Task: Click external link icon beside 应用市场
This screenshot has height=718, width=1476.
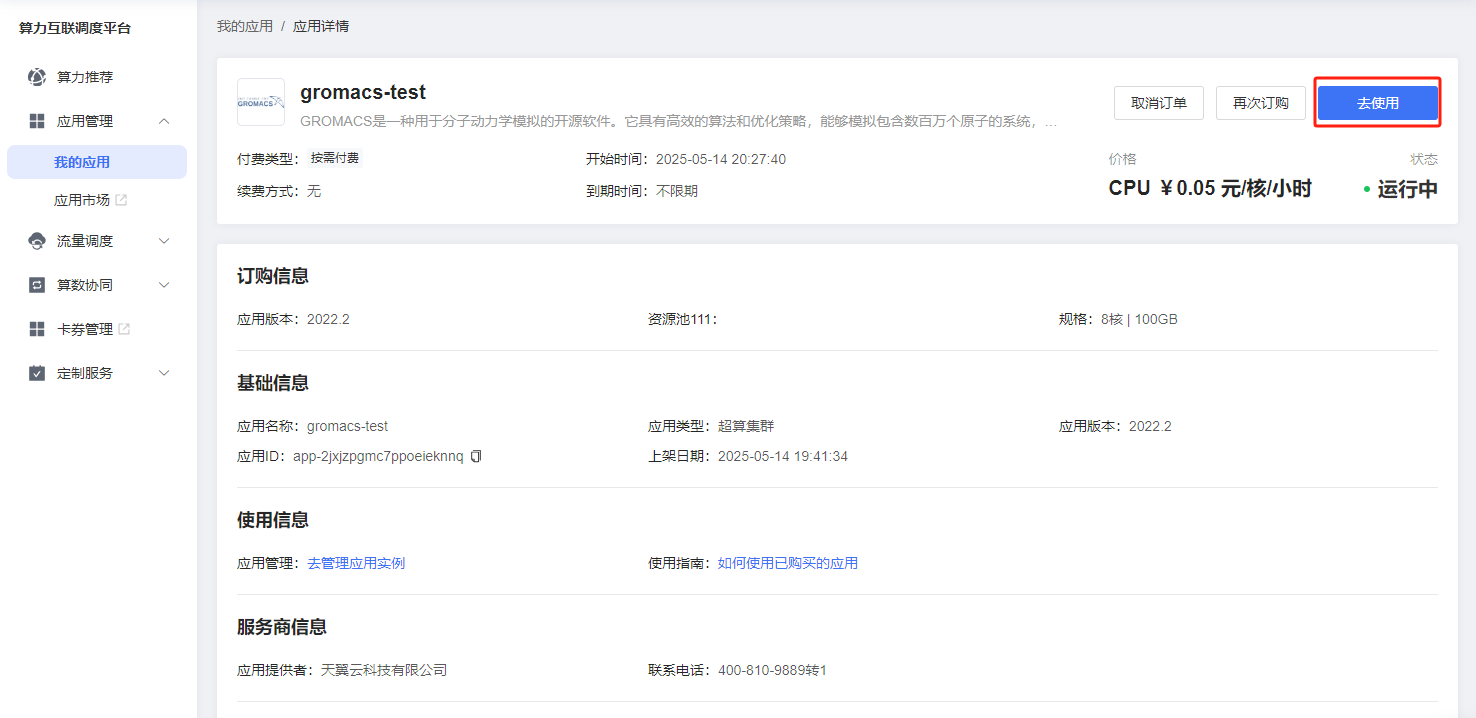Action: (x=121, y=200)
